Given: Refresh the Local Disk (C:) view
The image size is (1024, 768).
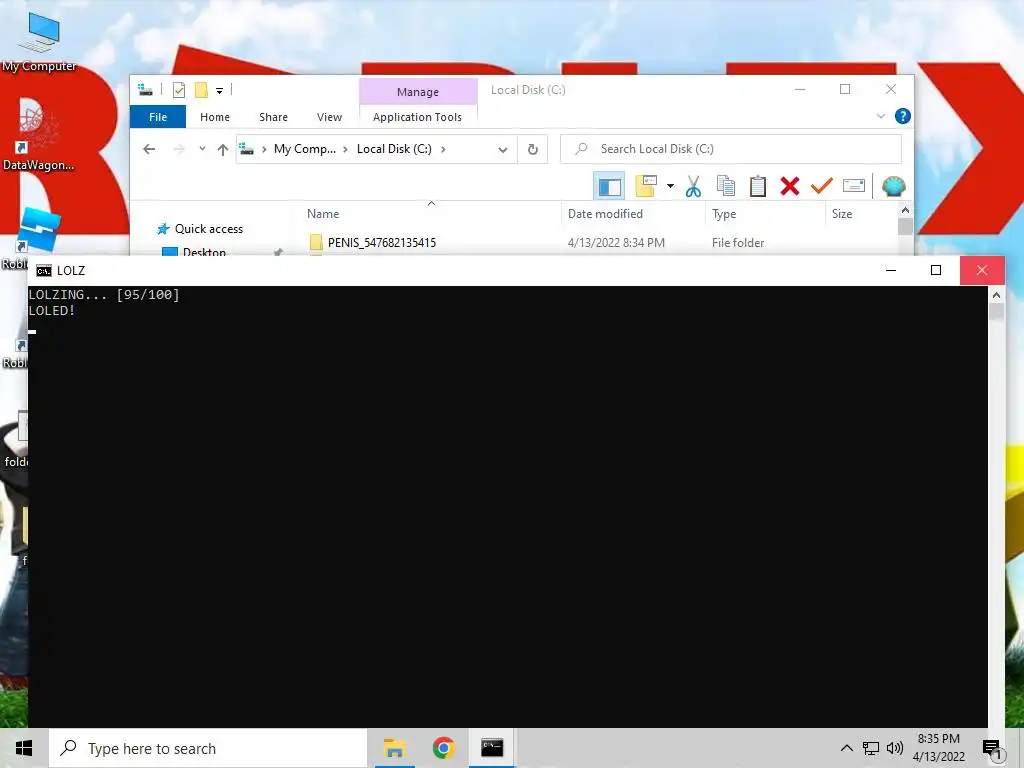Looking at the screenshot, I should [533, 150].
